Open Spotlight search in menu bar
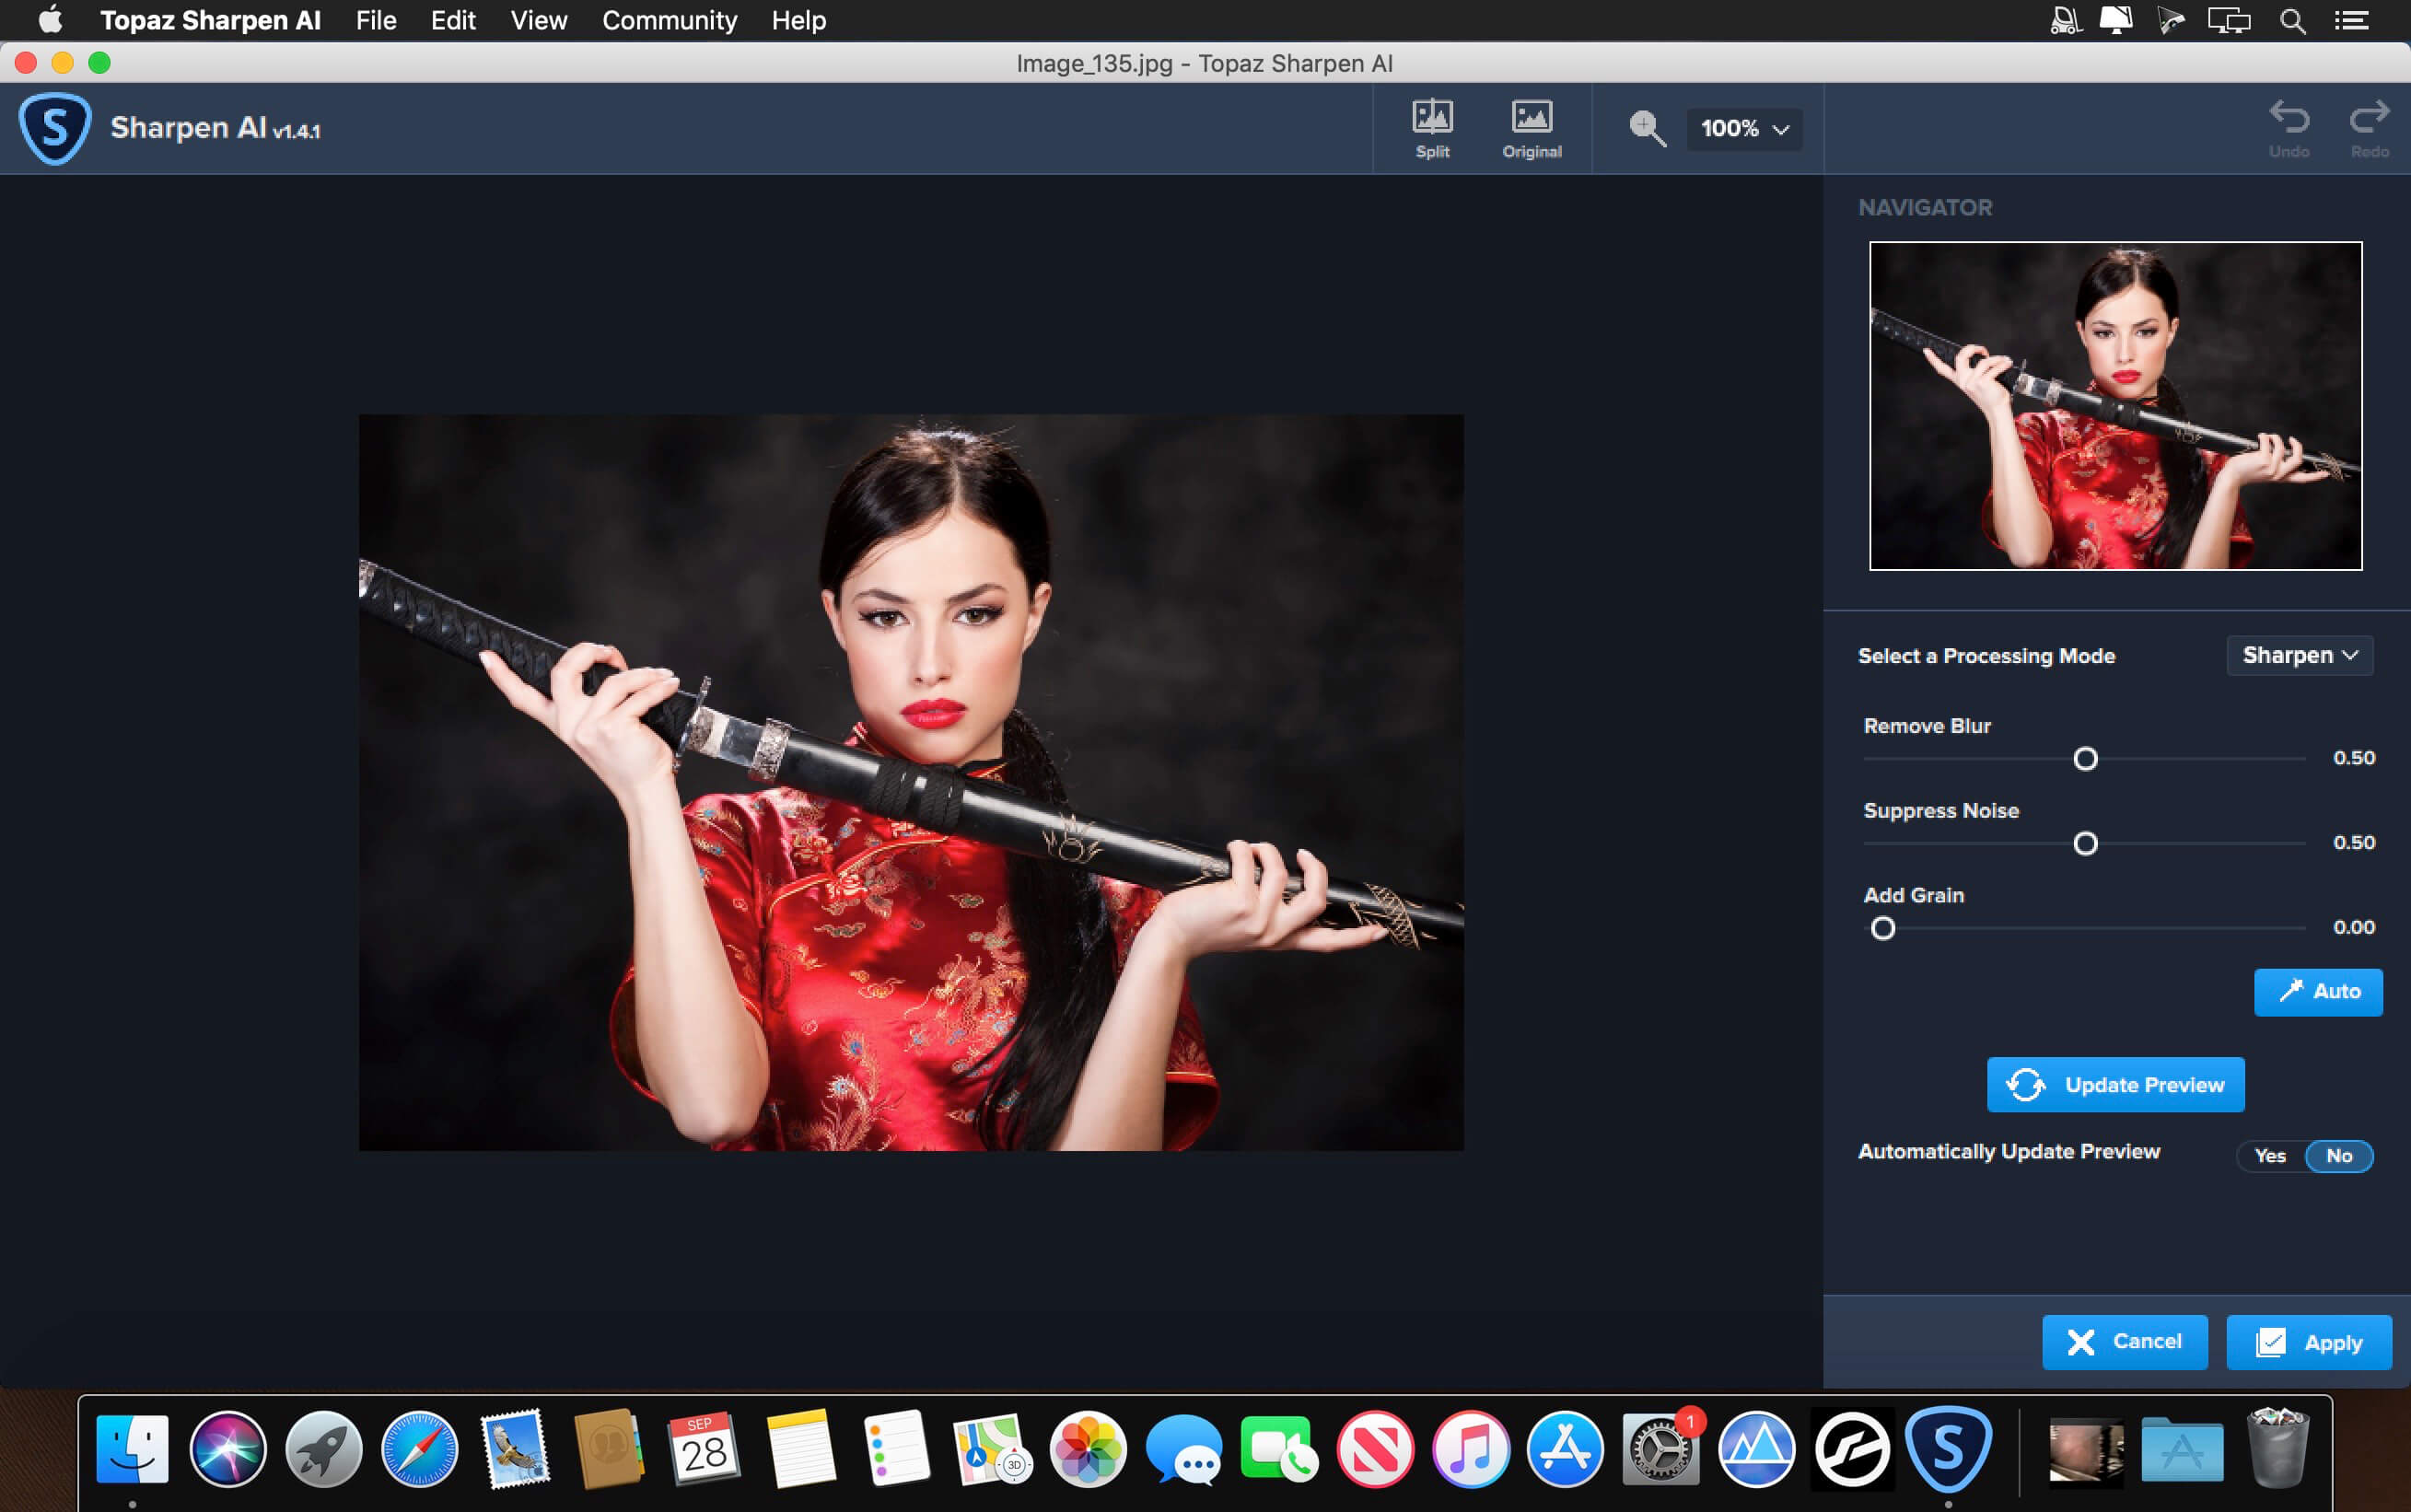Image resolution: width=2411 pixels, height=1512 pixels. 2293,21
